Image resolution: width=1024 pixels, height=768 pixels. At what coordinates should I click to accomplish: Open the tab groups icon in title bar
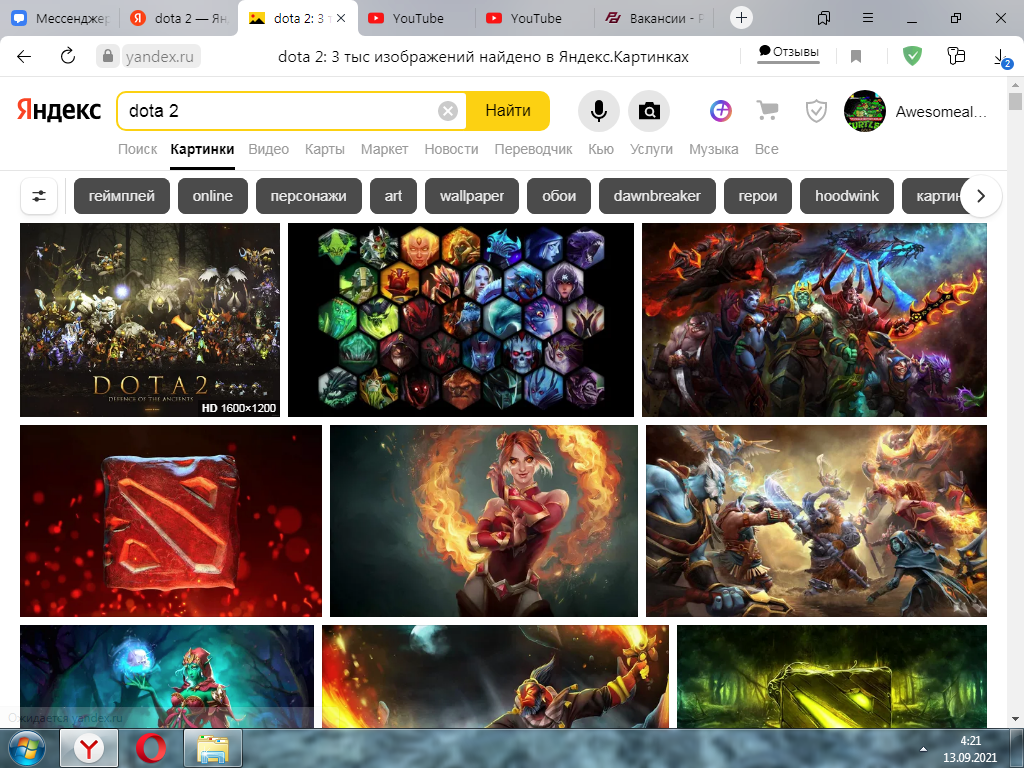pos(824,18)
